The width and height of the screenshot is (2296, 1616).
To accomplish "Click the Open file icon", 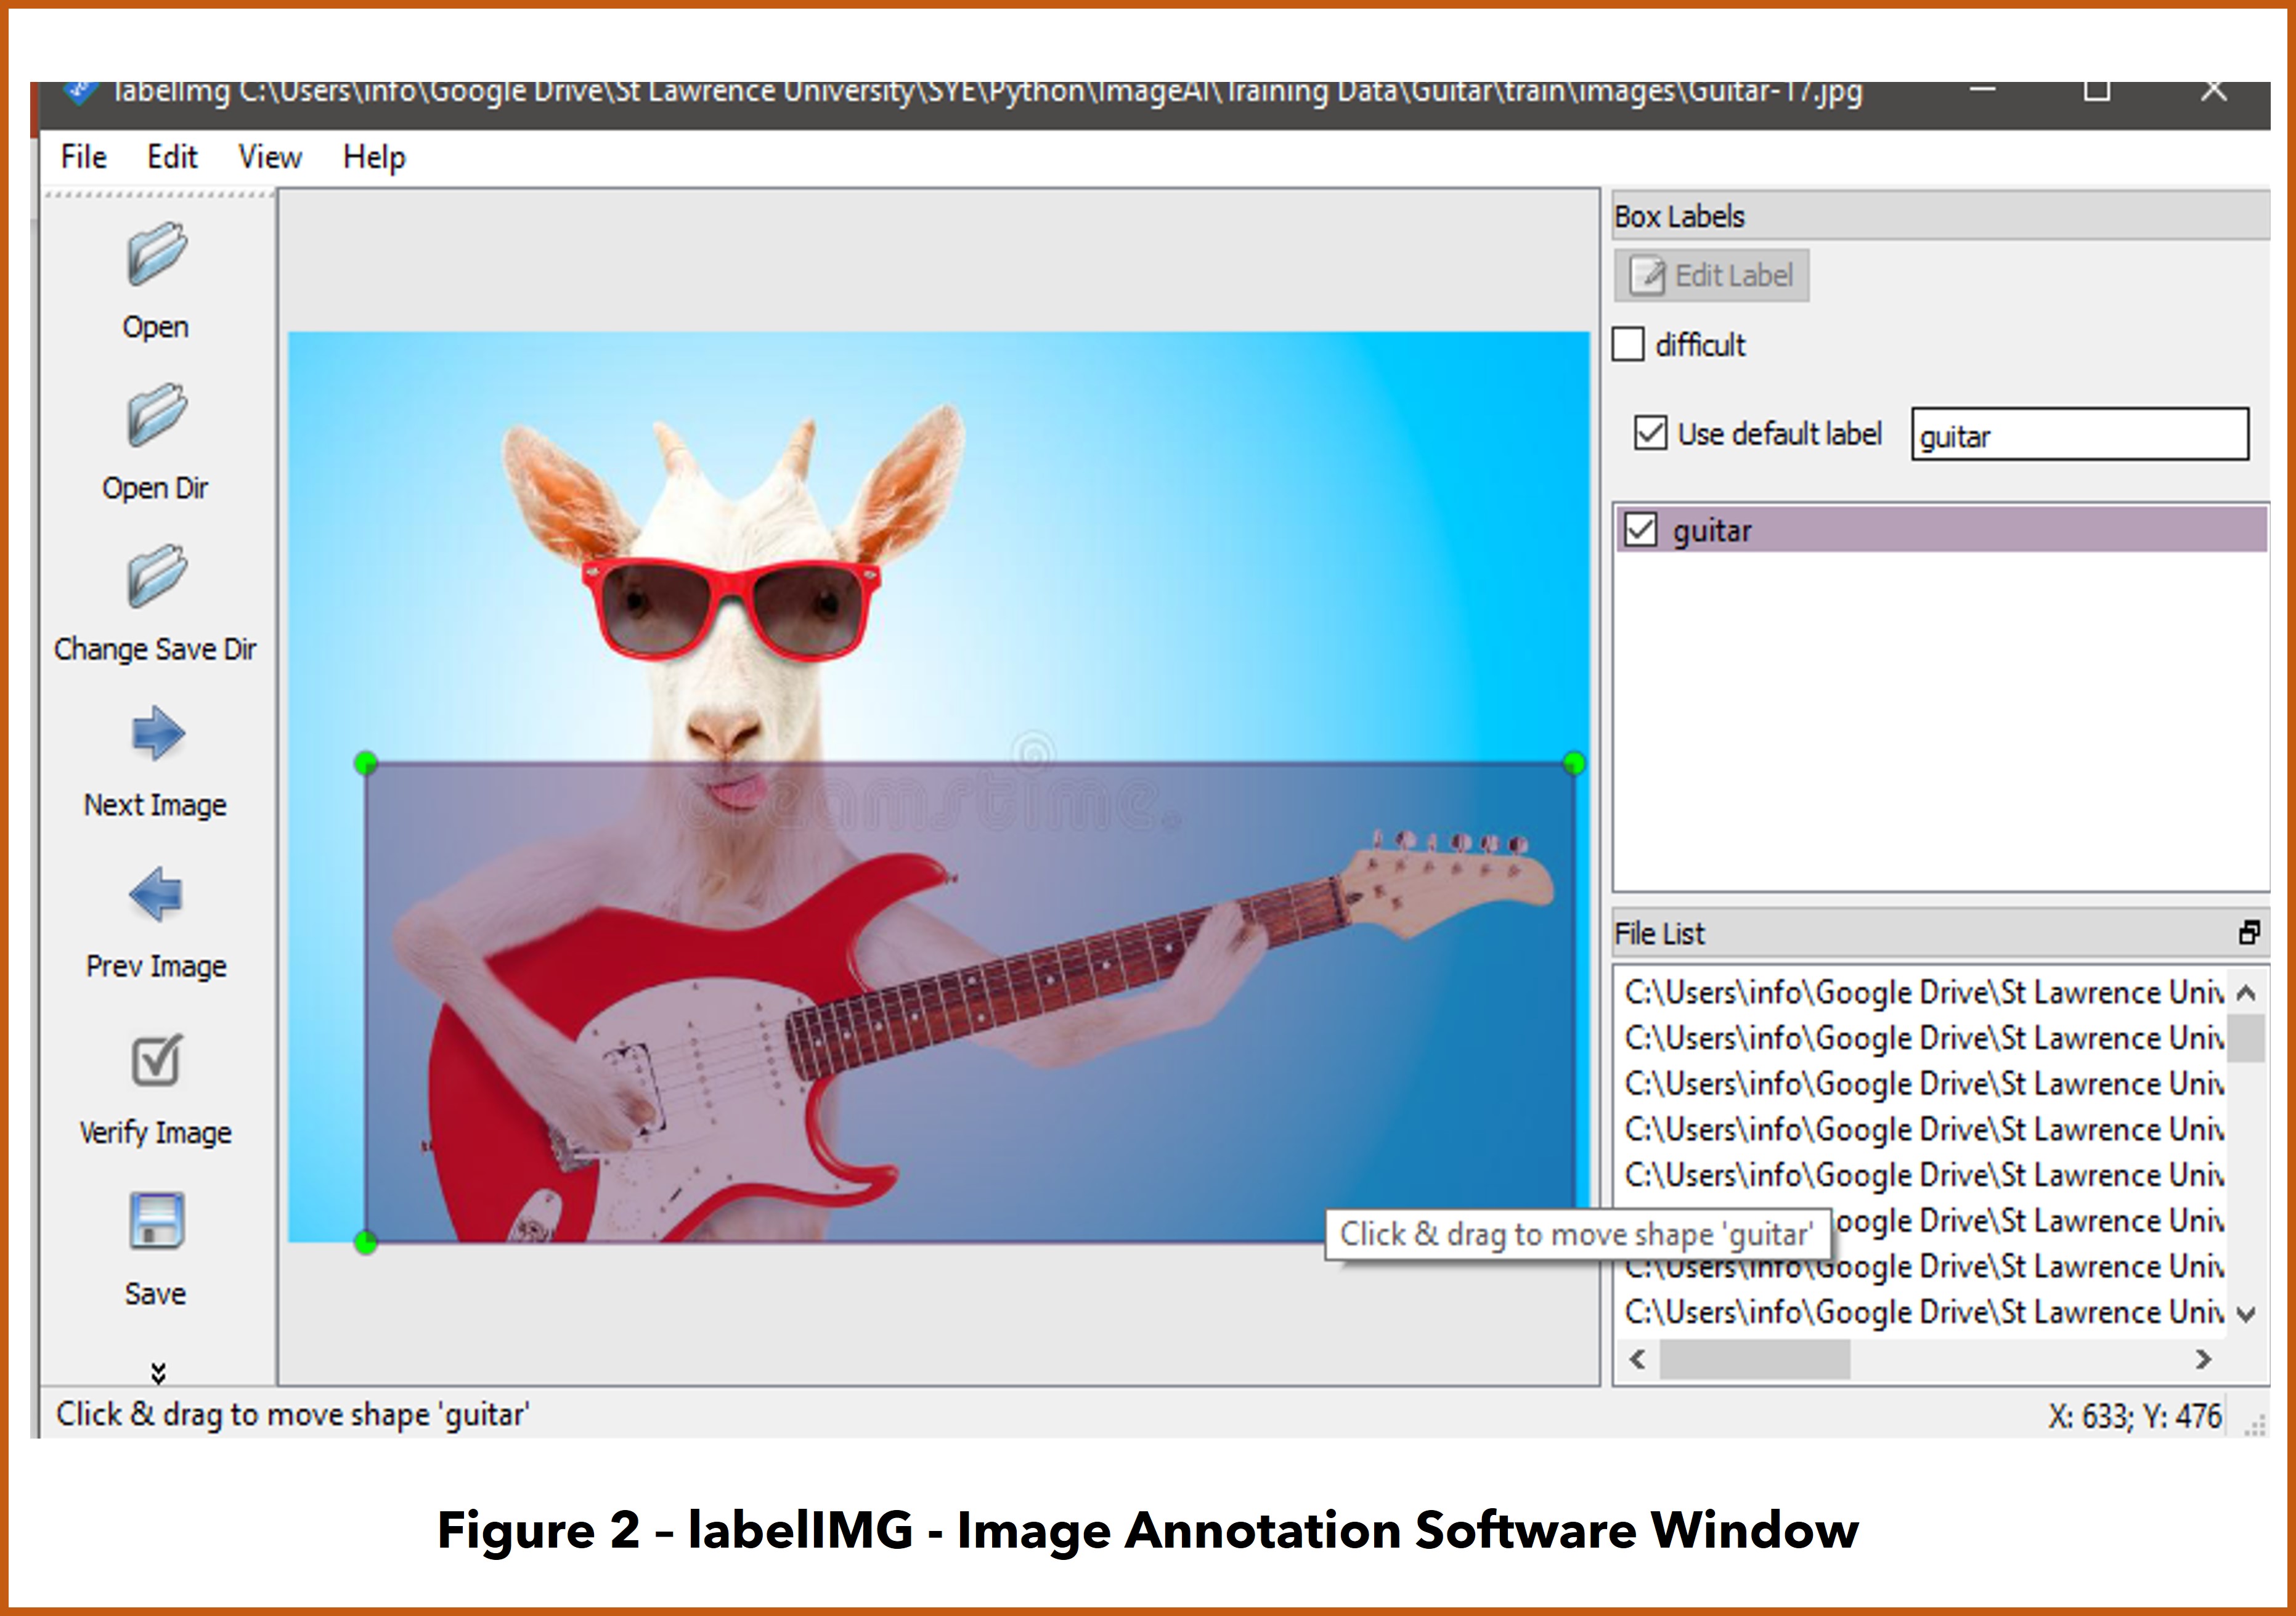I will 156,254.
